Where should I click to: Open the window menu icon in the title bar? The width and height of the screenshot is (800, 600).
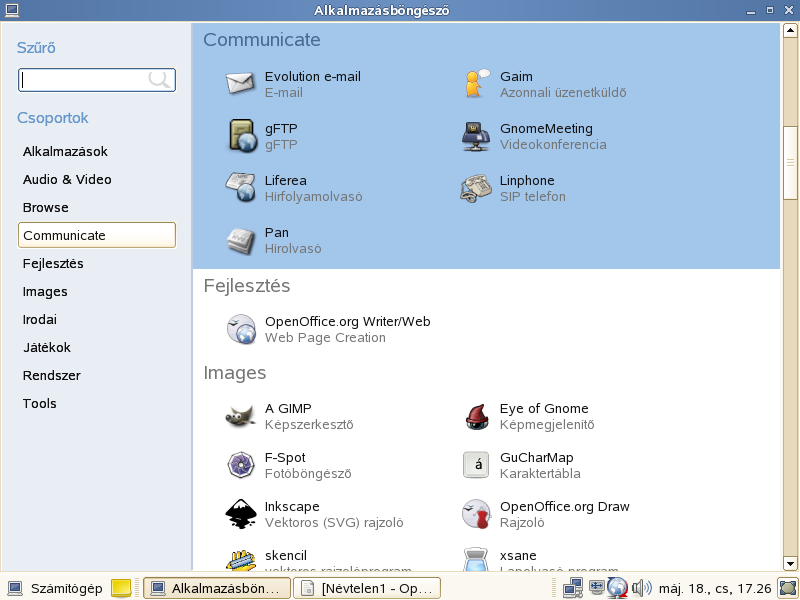tap(11, 10)
